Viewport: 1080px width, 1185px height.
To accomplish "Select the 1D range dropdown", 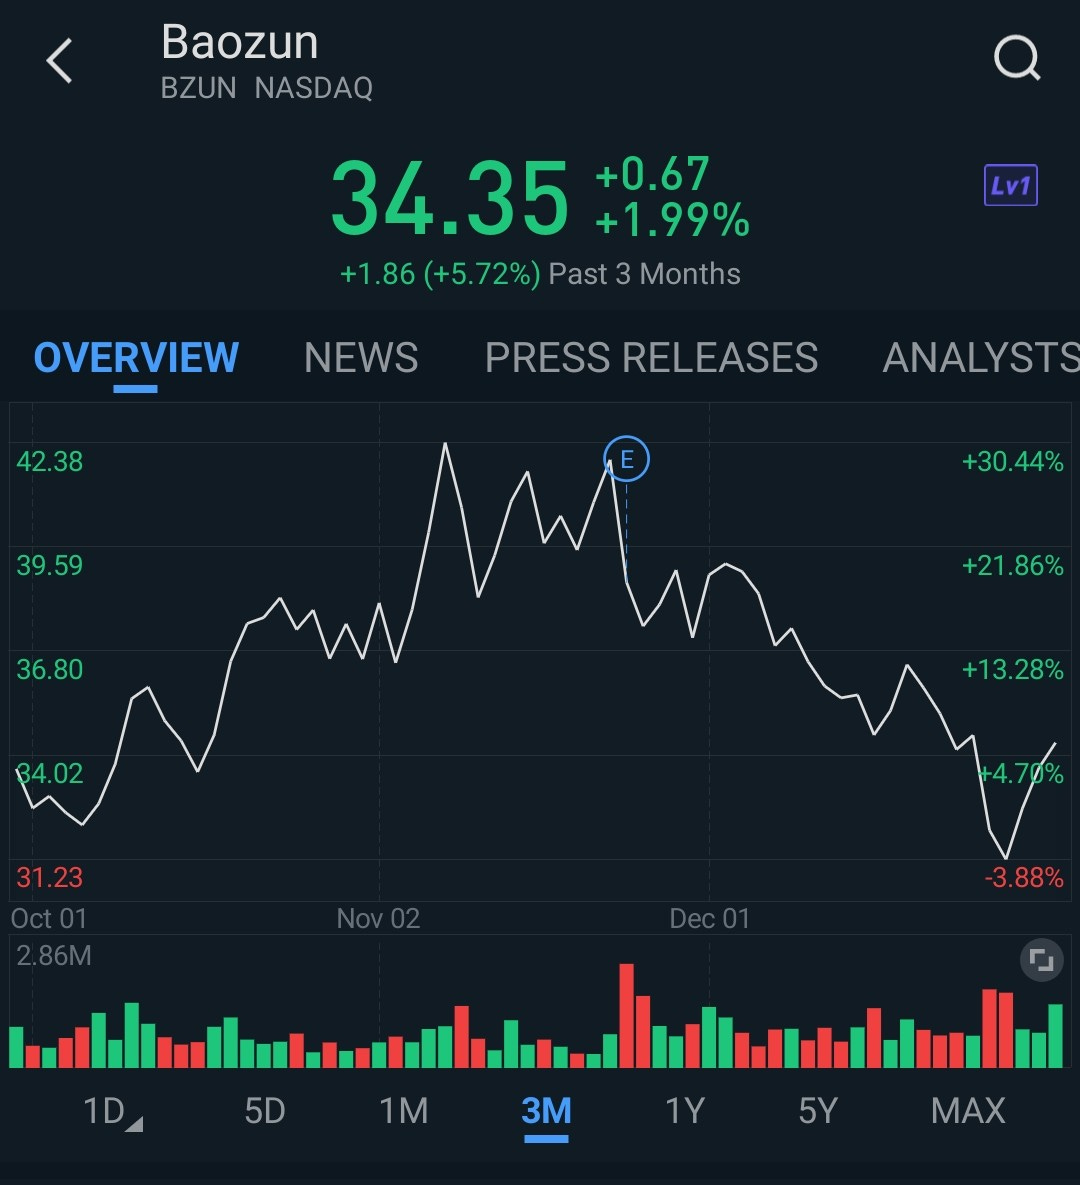I will [112, 1112].
